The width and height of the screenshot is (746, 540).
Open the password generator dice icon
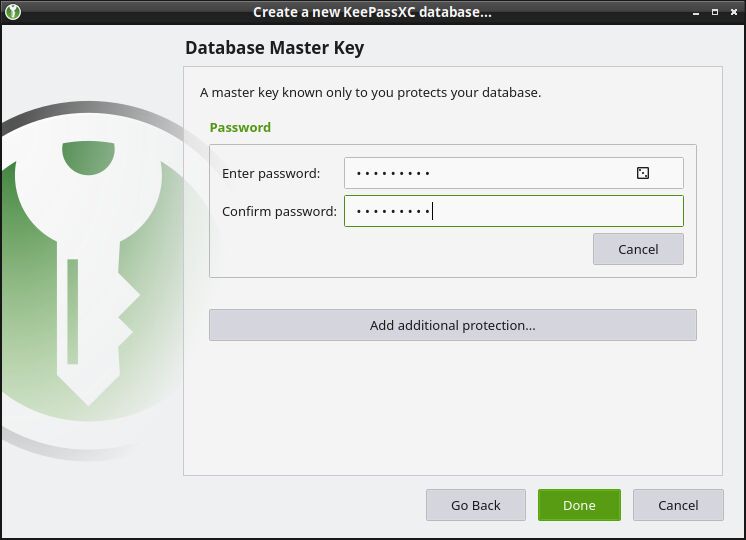pos(643,173)
